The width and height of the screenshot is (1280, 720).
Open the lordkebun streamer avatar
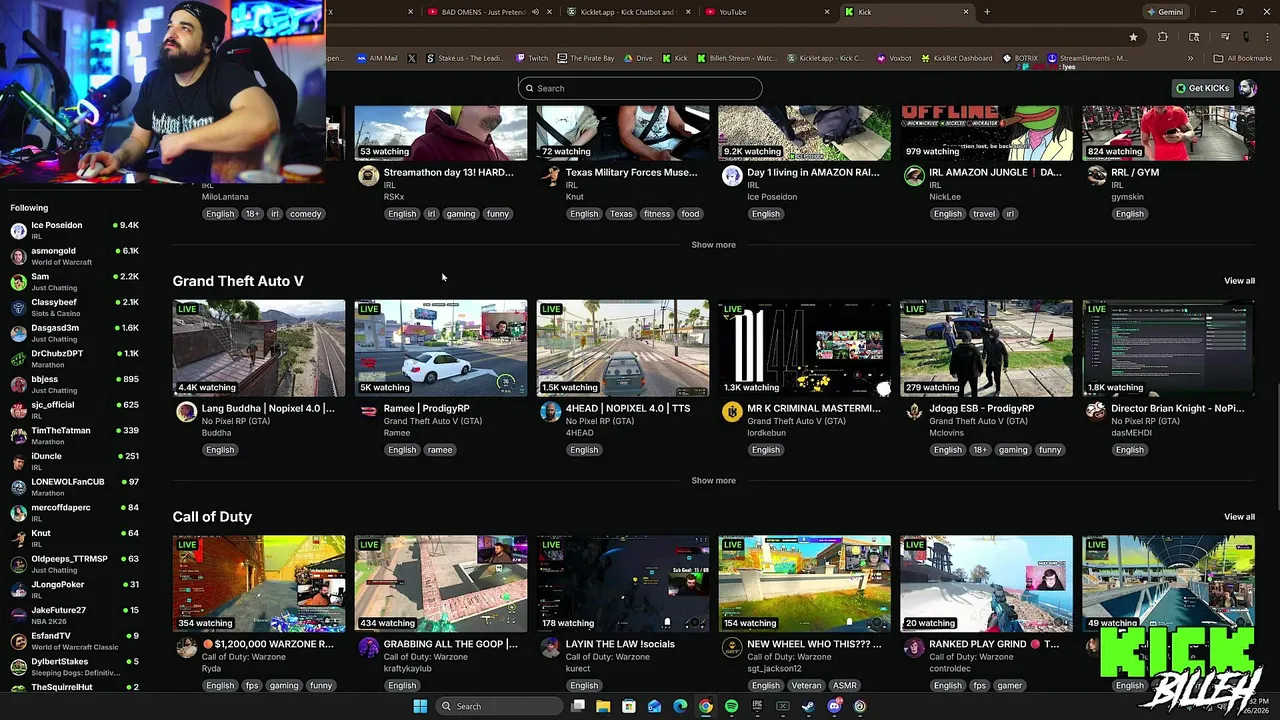732,412
